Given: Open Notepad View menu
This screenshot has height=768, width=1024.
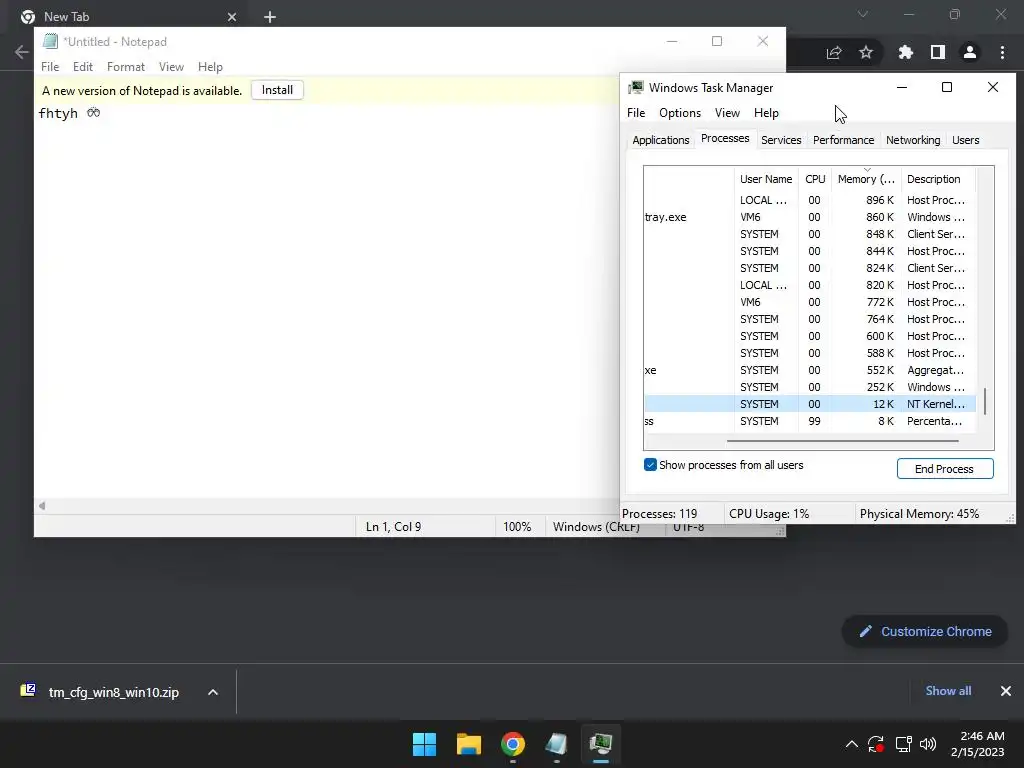Looking at the screenshot, I should (171, 67).
